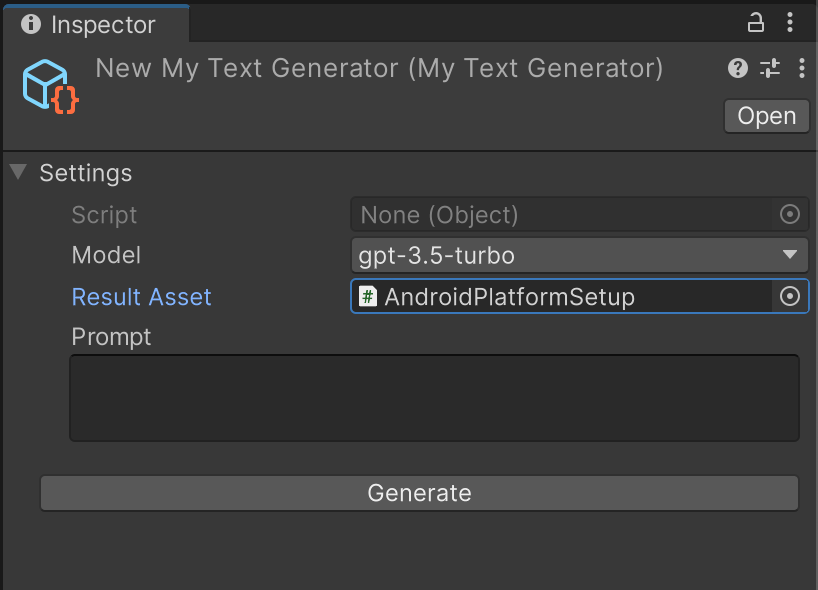
Task: Click the preset sliders icon in header
Action: (769, 68)
